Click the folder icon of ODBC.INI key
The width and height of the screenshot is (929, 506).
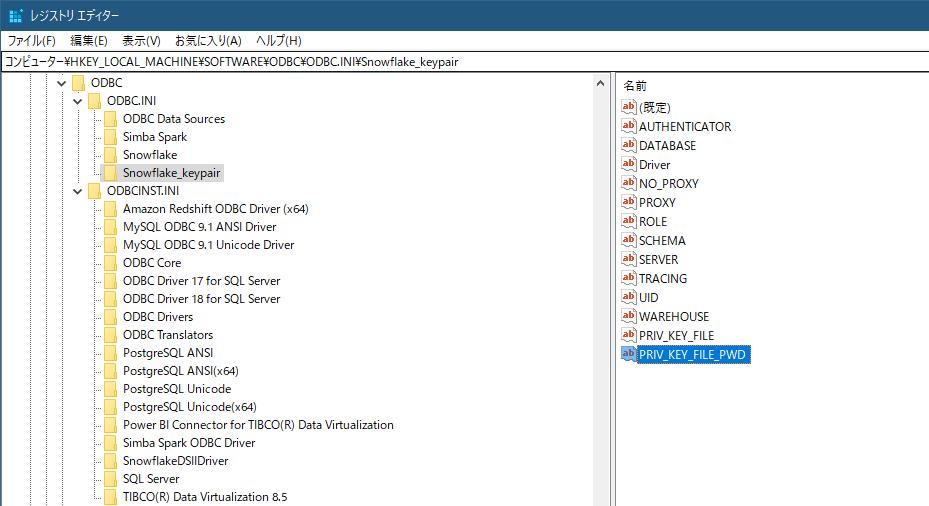tap(94, 101)
